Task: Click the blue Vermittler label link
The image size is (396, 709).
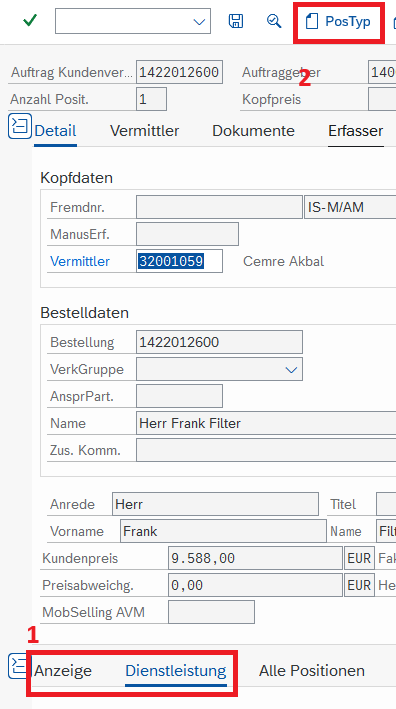Action: tap(80, 261)
